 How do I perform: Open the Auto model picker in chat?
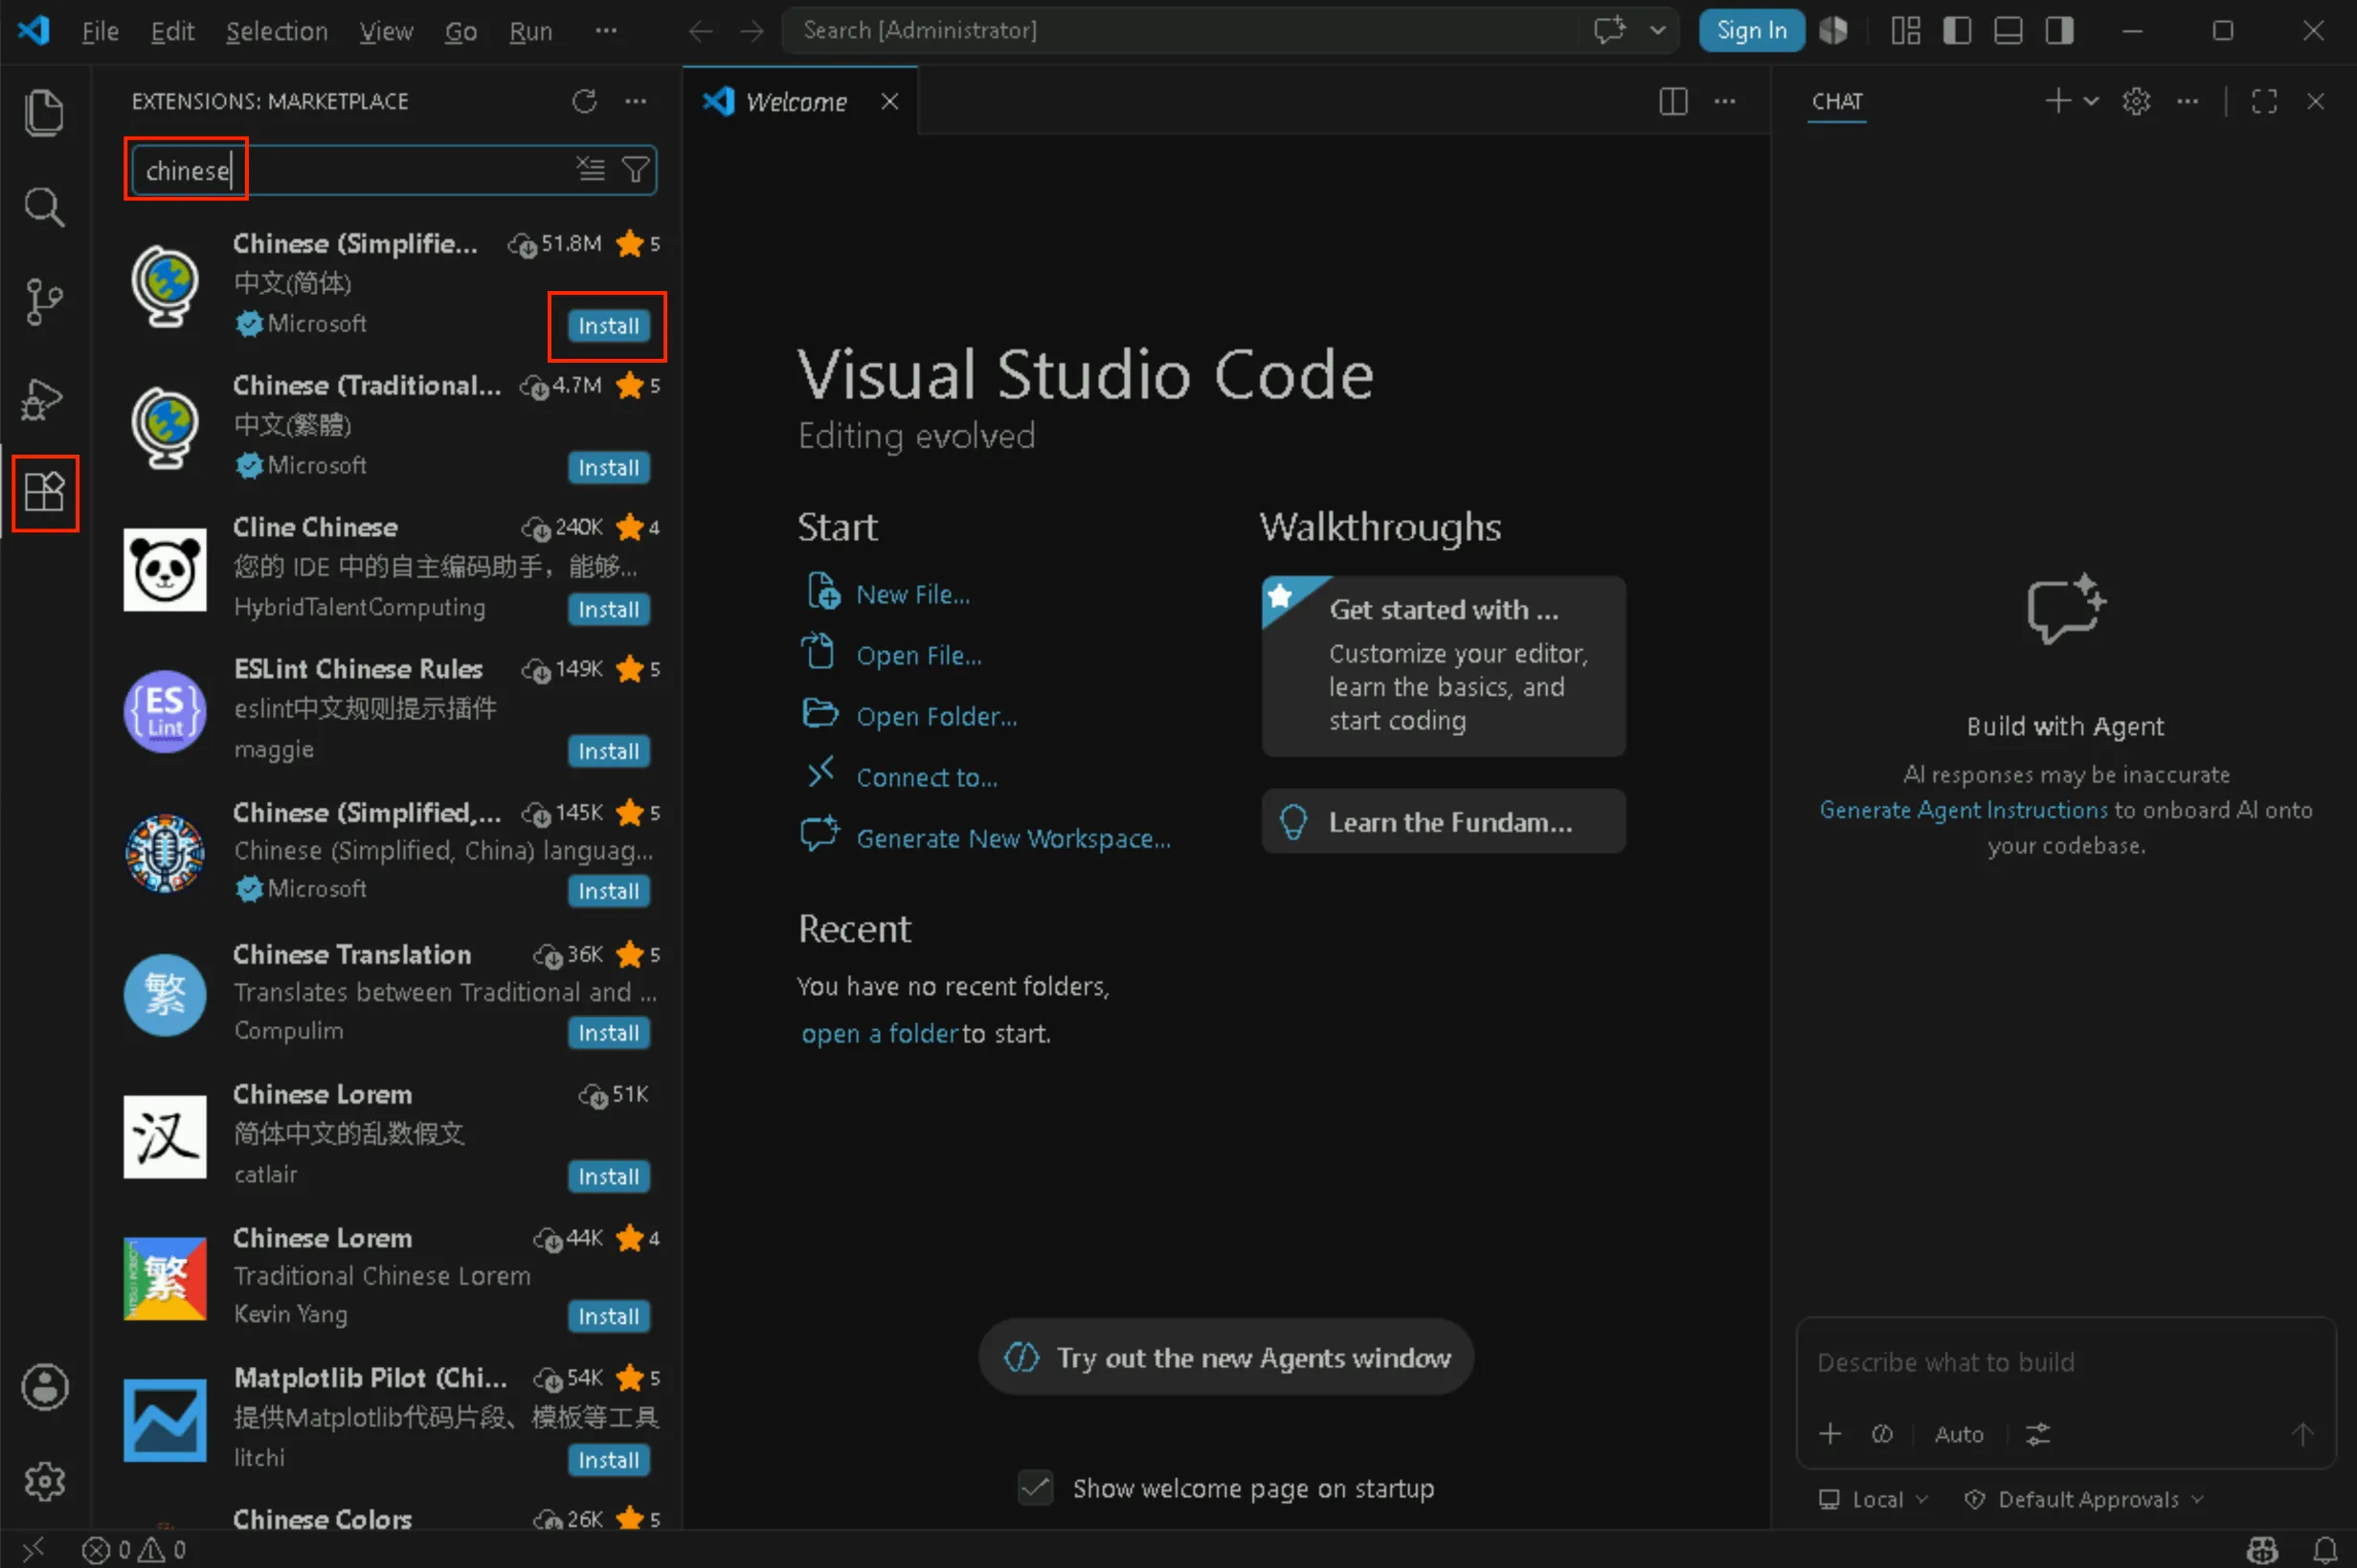coord(1958,1434)
